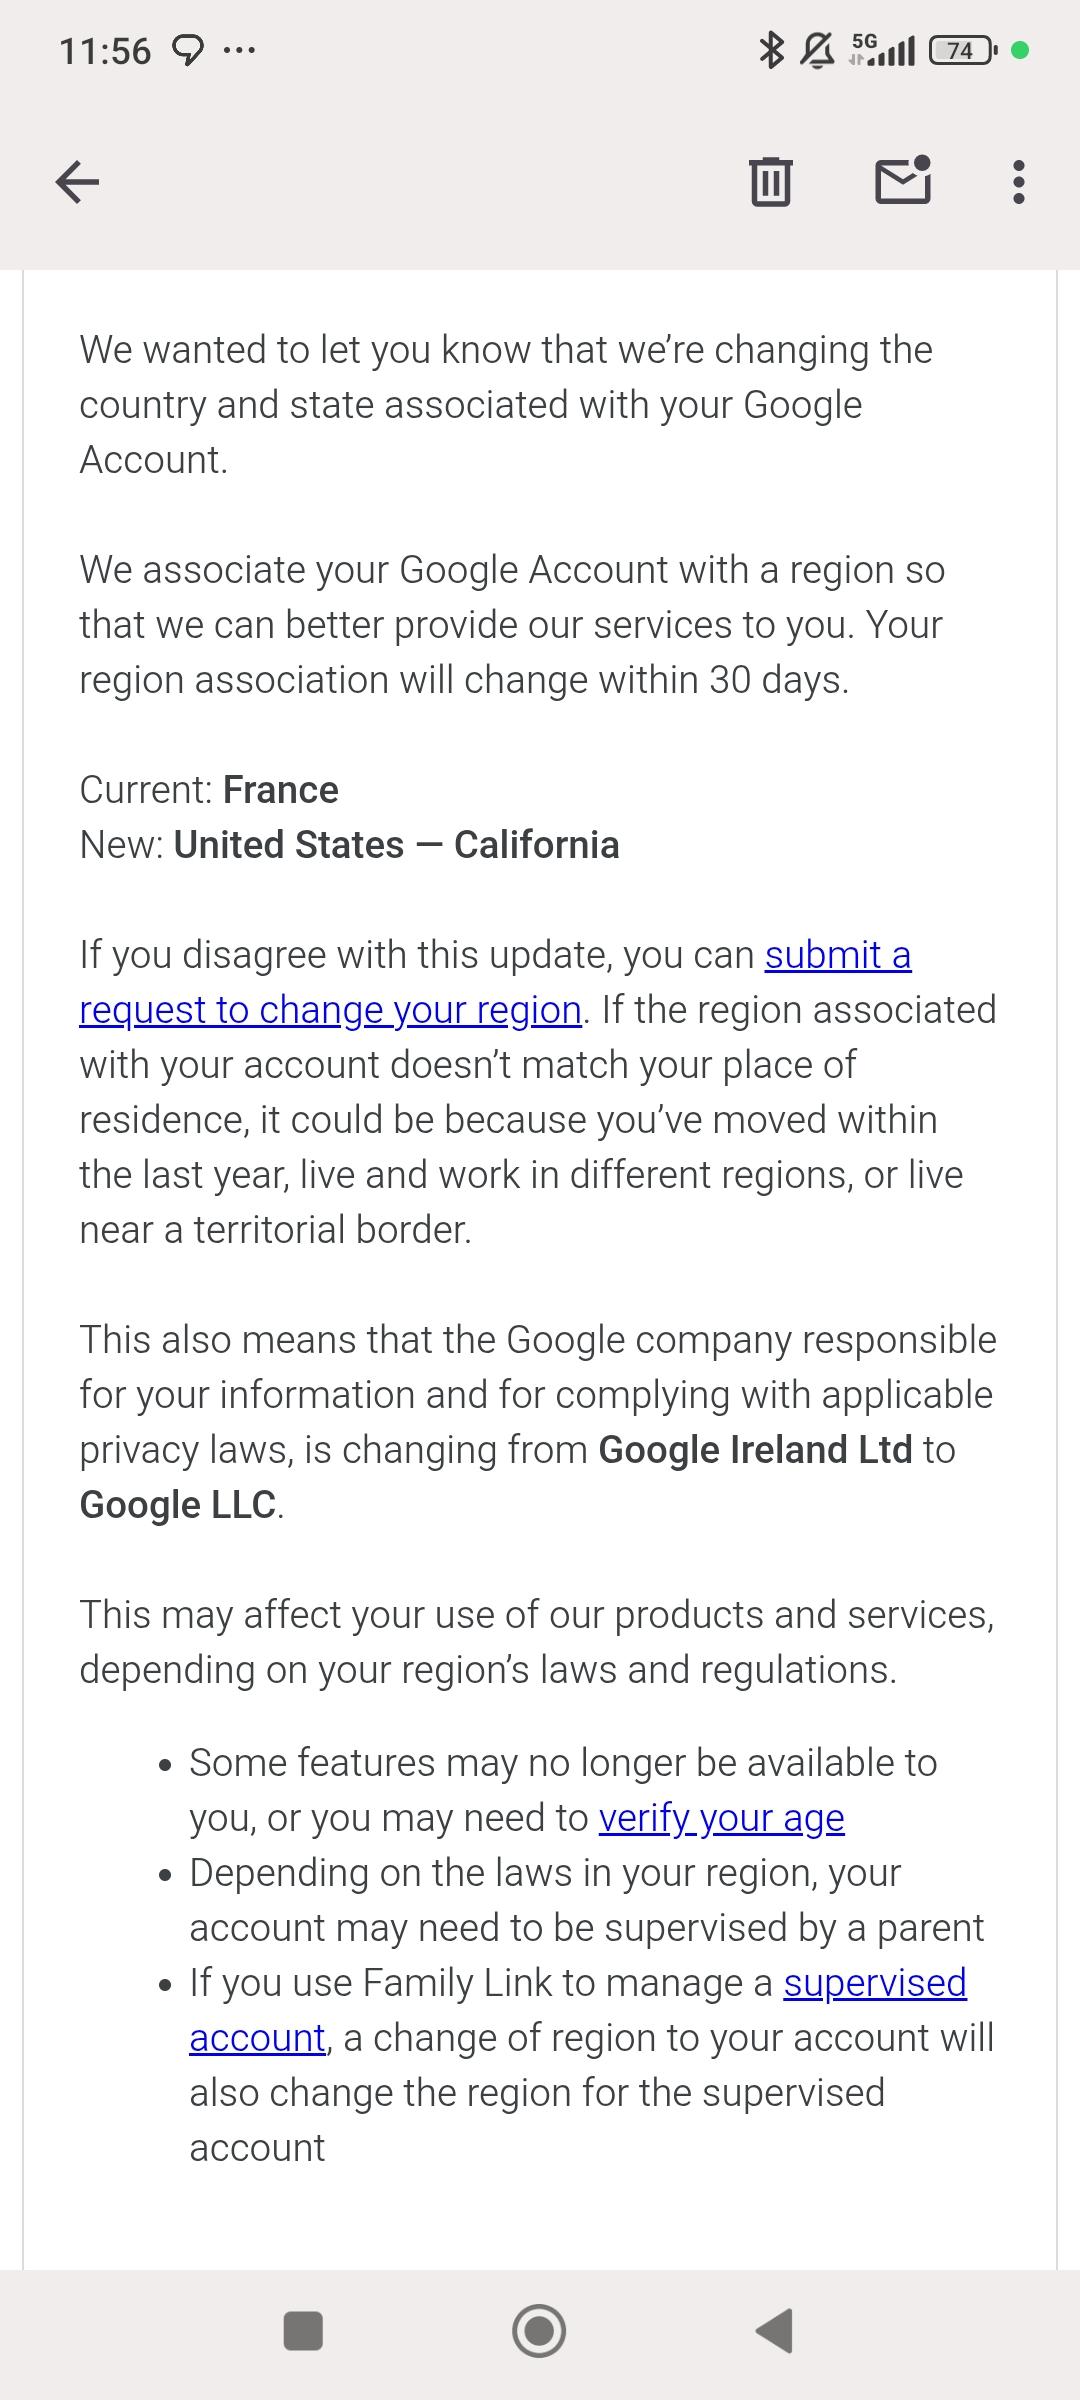Open the three-dot overflow menu

(x=1018, y=182)
